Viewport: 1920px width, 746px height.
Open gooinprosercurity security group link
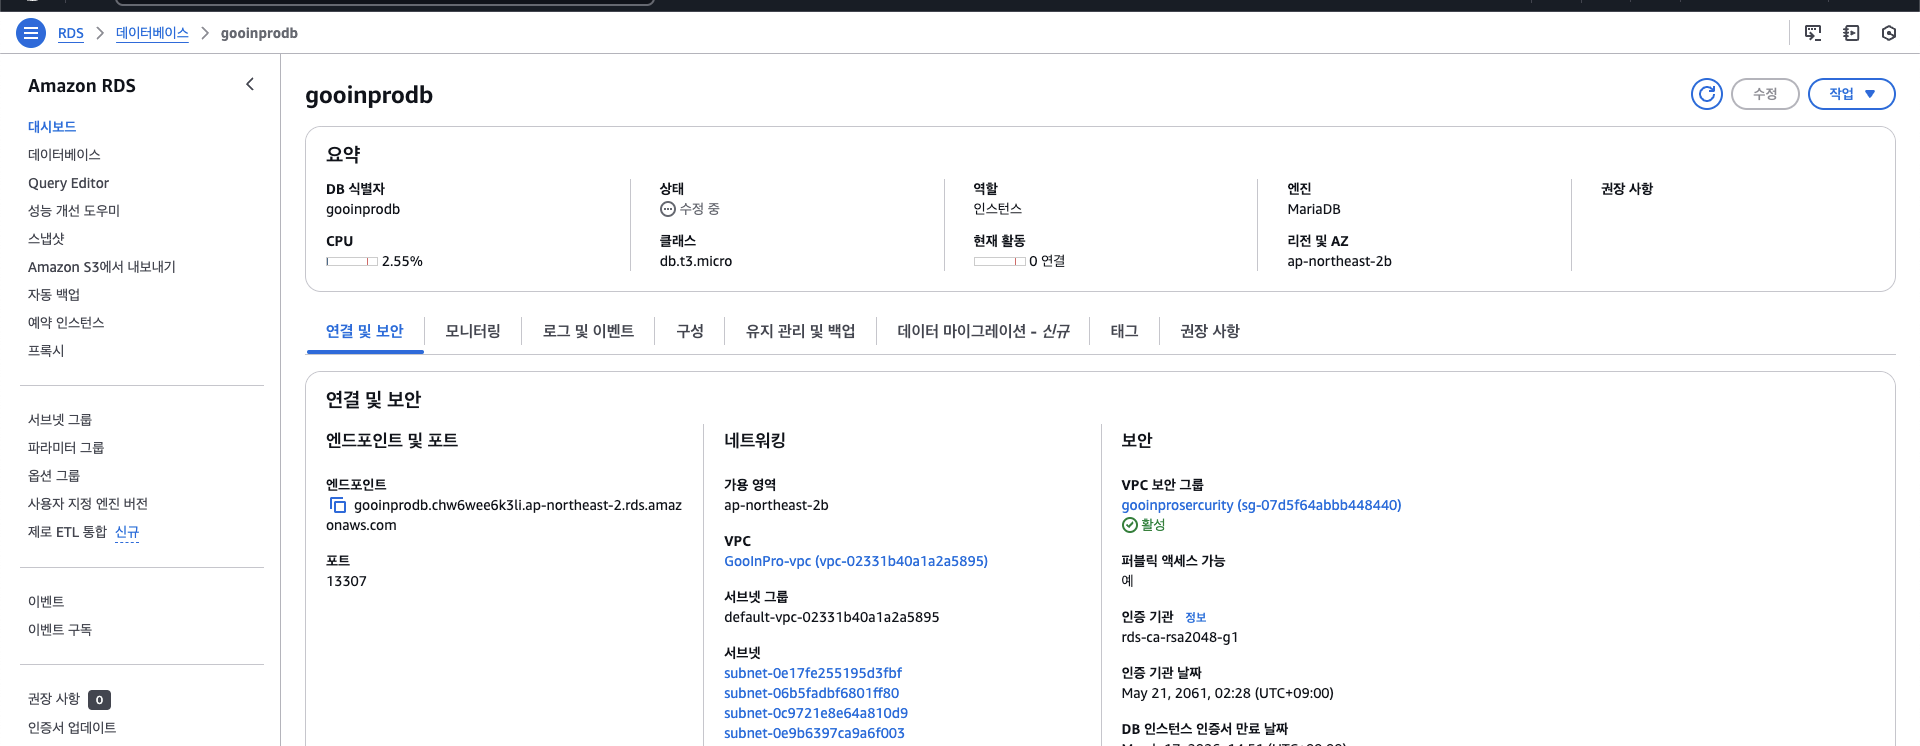tap(1261, 505)
